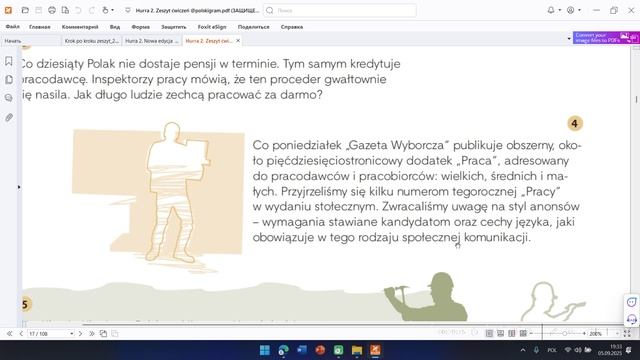Open the notifications bell icon
640x360 pixels.
coord(551,10)
